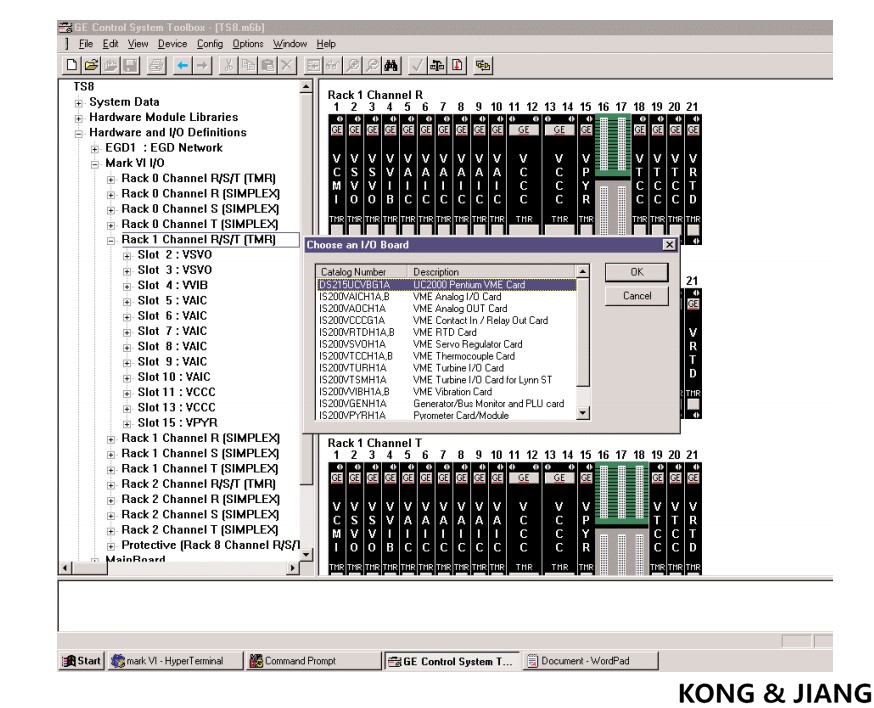
Task: Click the checkmark Validate toolbar icon
Action: (417, 65)
